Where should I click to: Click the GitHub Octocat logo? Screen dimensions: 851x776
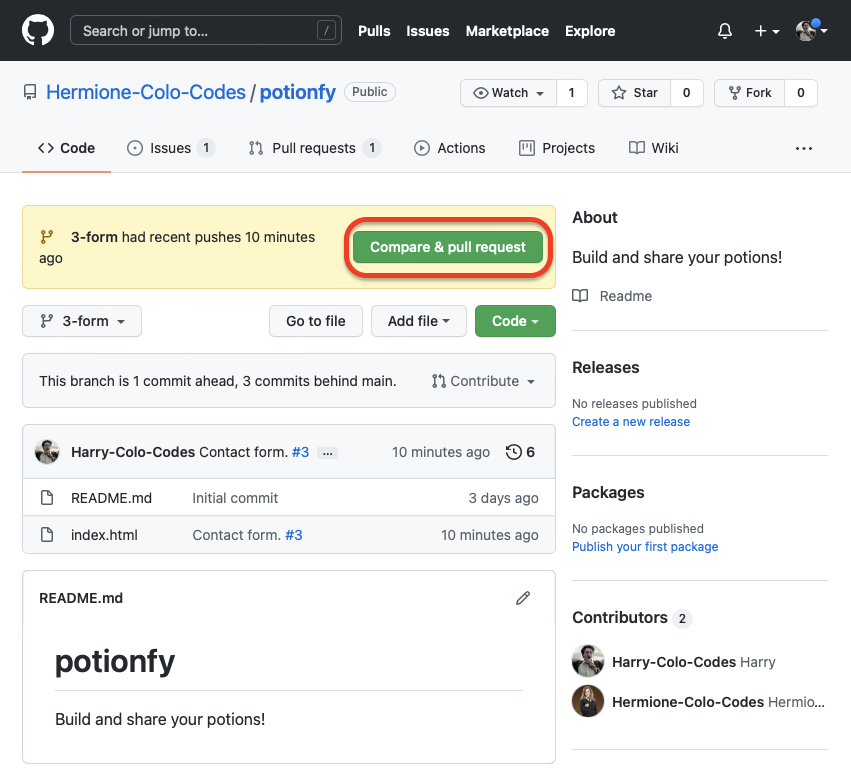tap(37, 31)
